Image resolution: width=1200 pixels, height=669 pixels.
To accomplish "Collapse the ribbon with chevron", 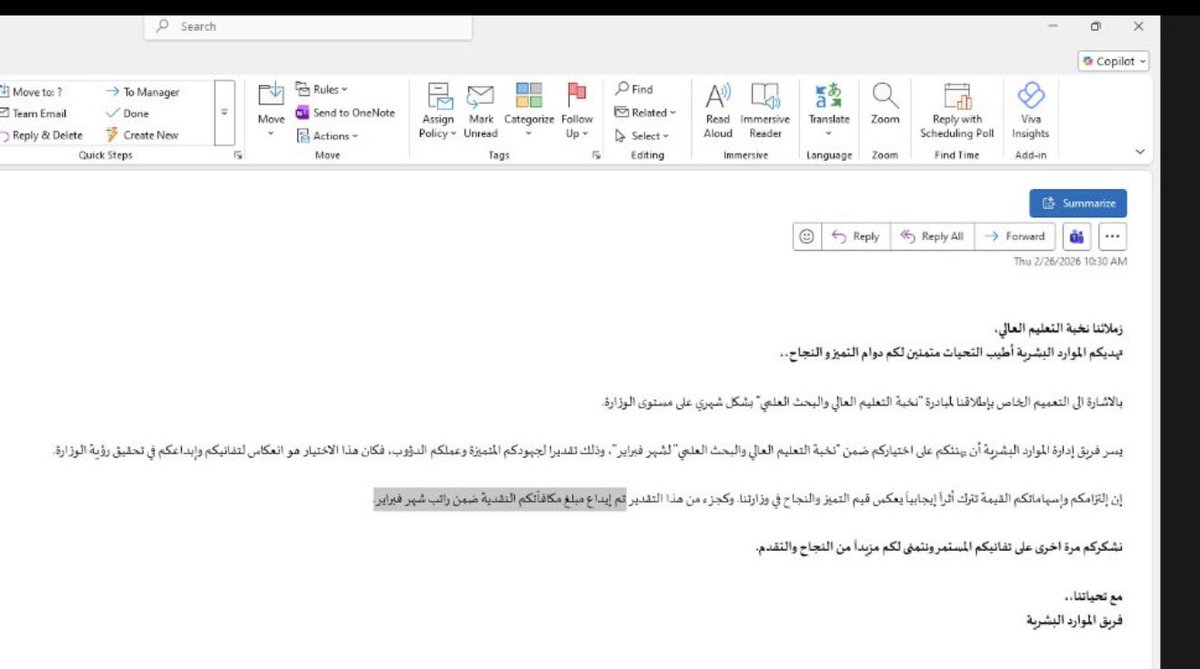I will 1141,152.
